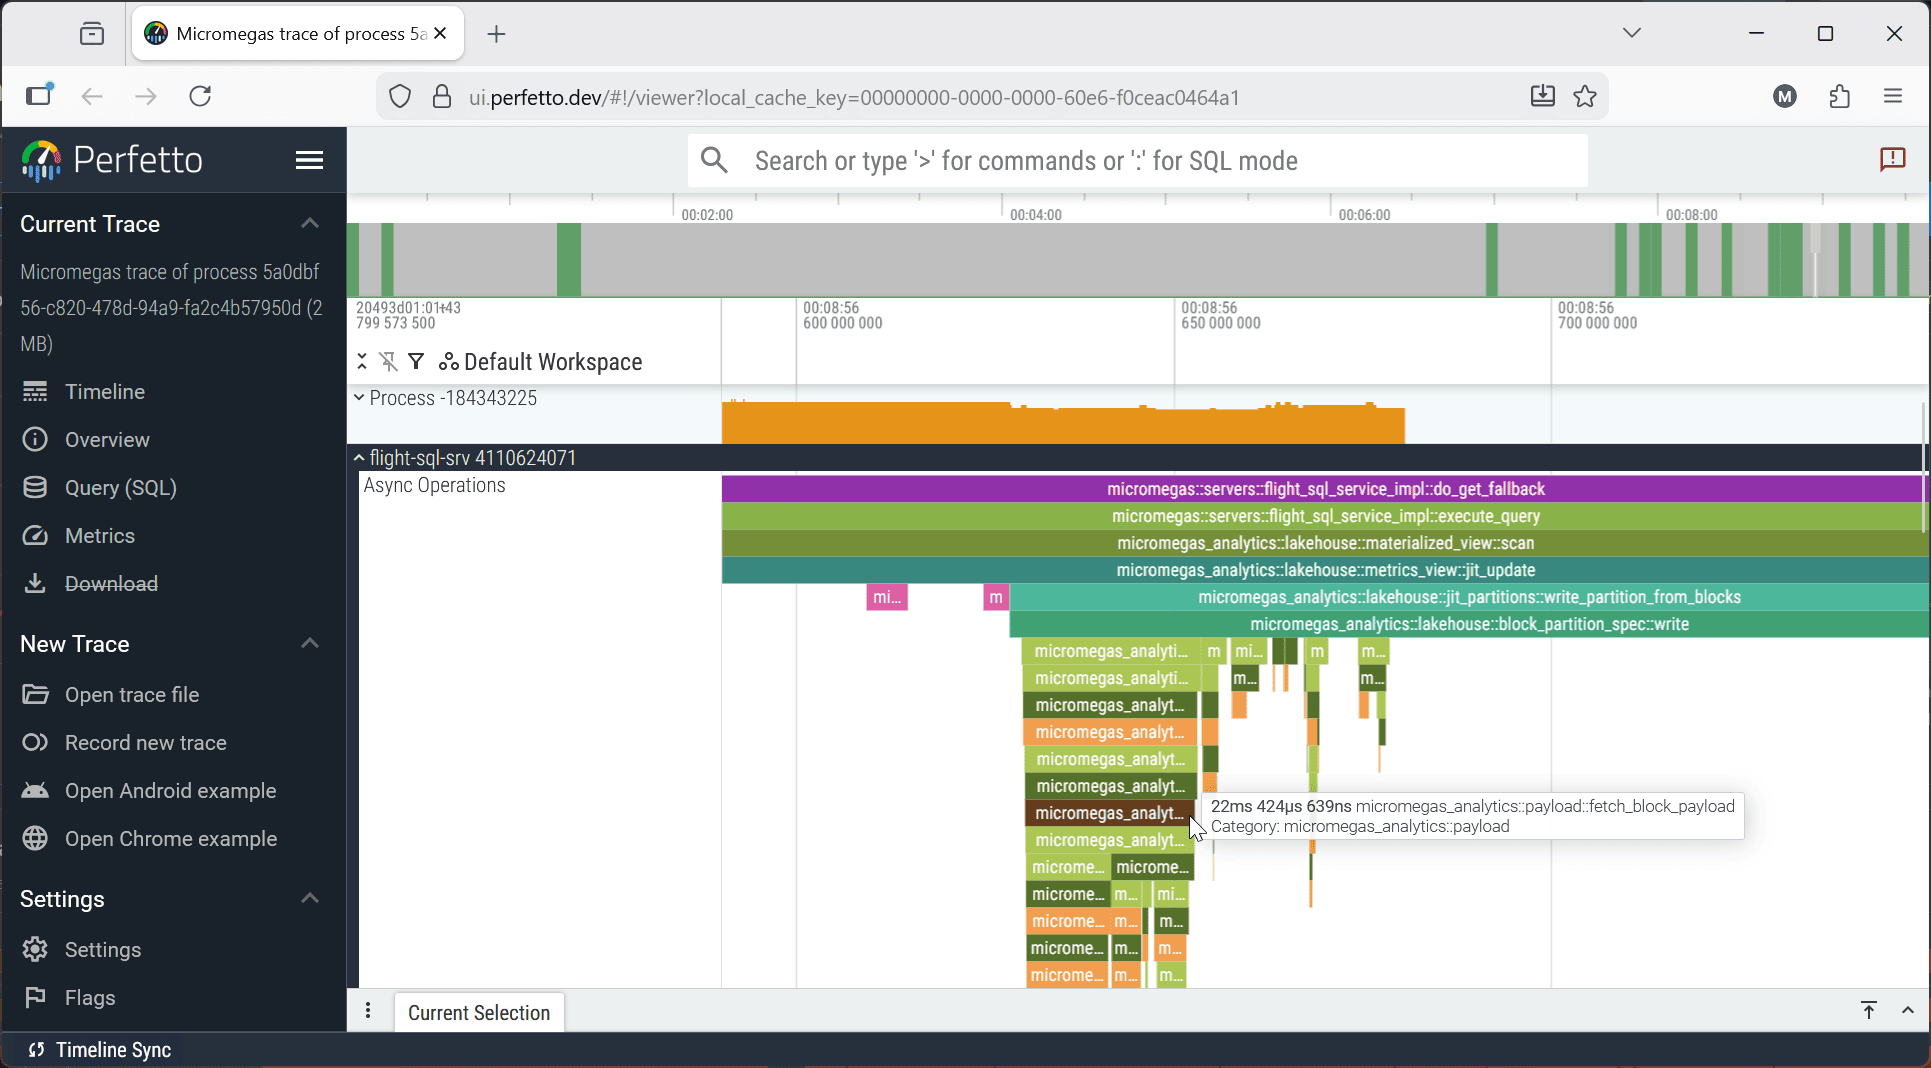Viewport: 1931px width, 1068px height.
Task: Close the Micromegas trace browser tab
Action: 440,34
